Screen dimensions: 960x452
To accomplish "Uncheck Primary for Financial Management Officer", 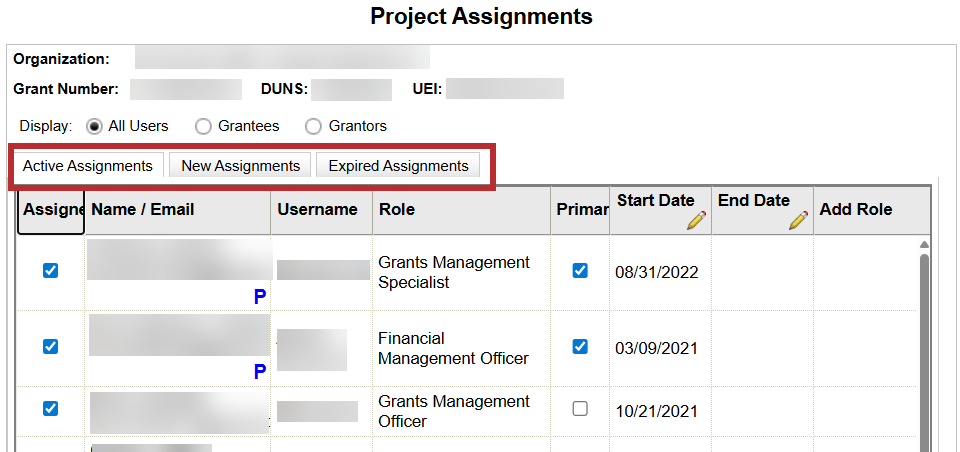I will 580,347.
